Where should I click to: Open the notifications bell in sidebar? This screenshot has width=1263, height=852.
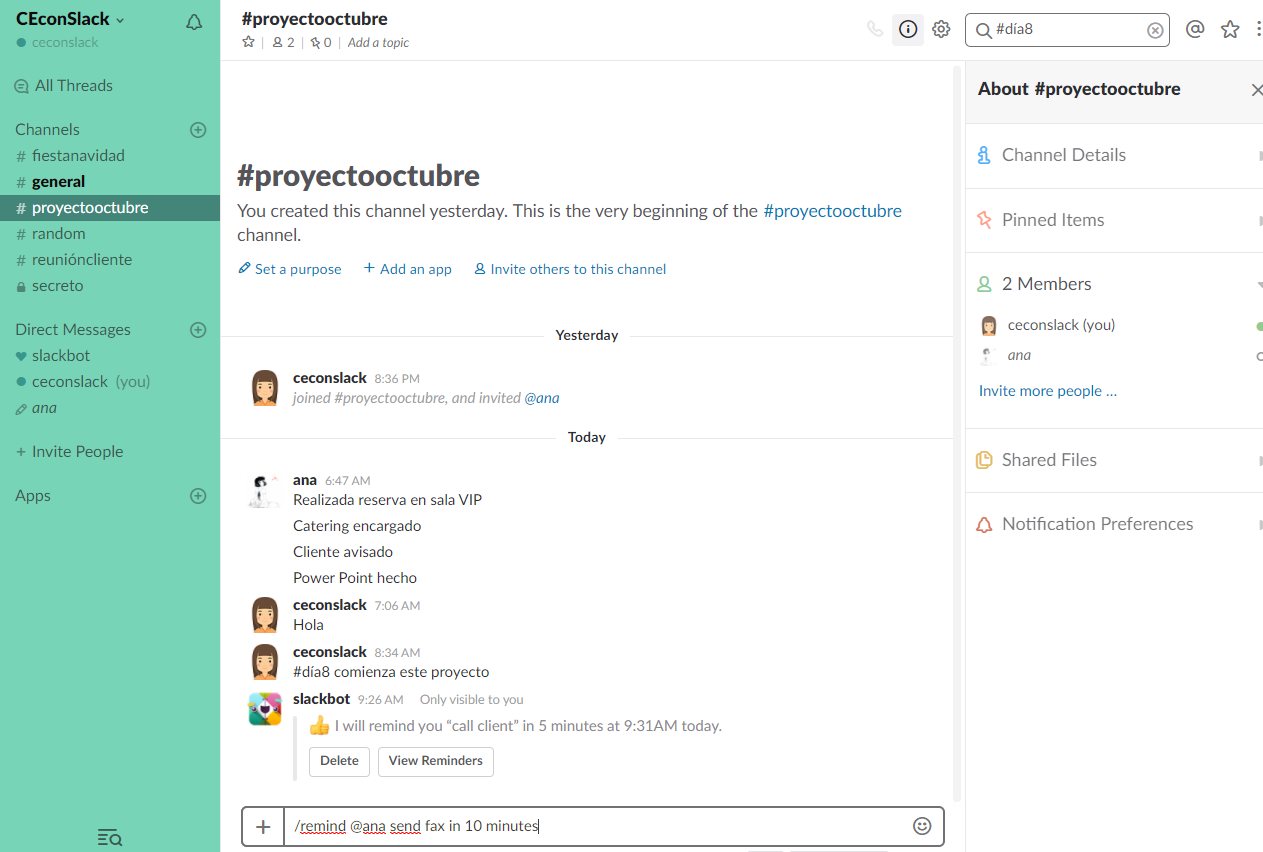(194, 22)
